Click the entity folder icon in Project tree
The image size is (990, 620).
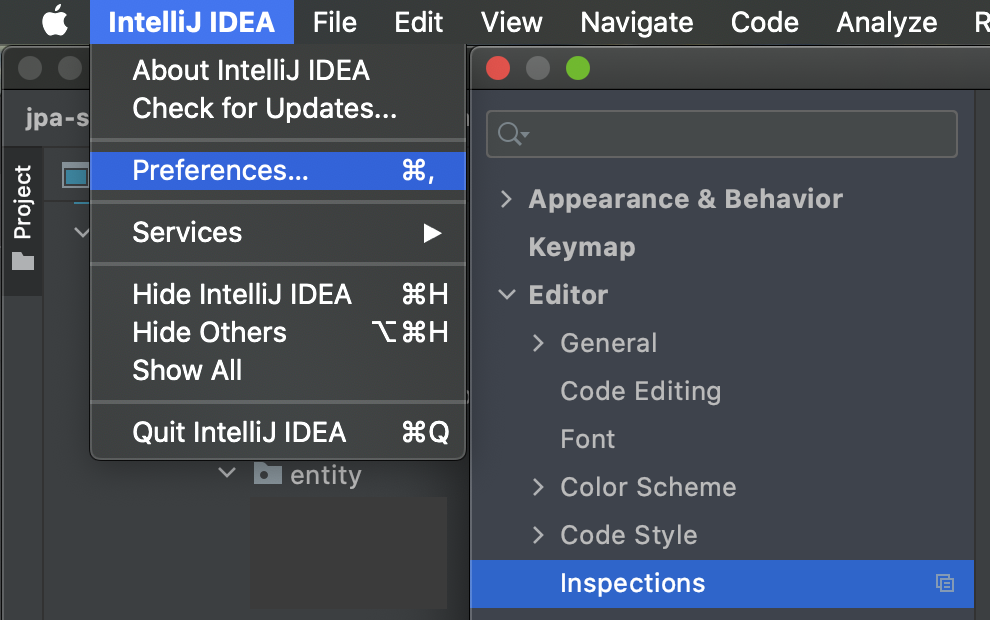point(266,475)
